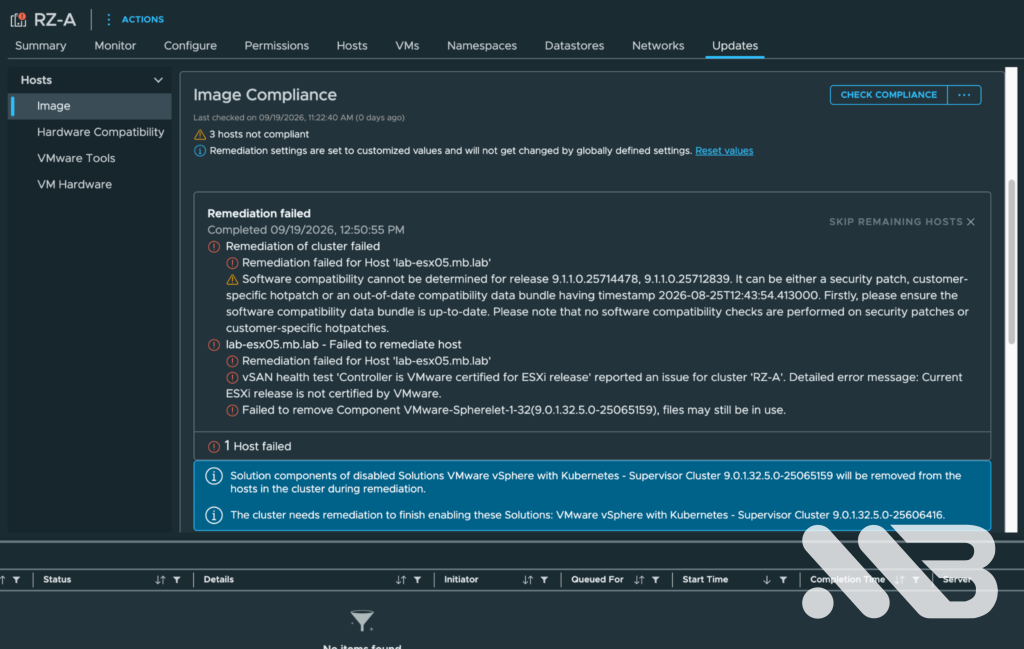View the Datastores tab
1024x649 pixels.
click(x=574, y=46)
